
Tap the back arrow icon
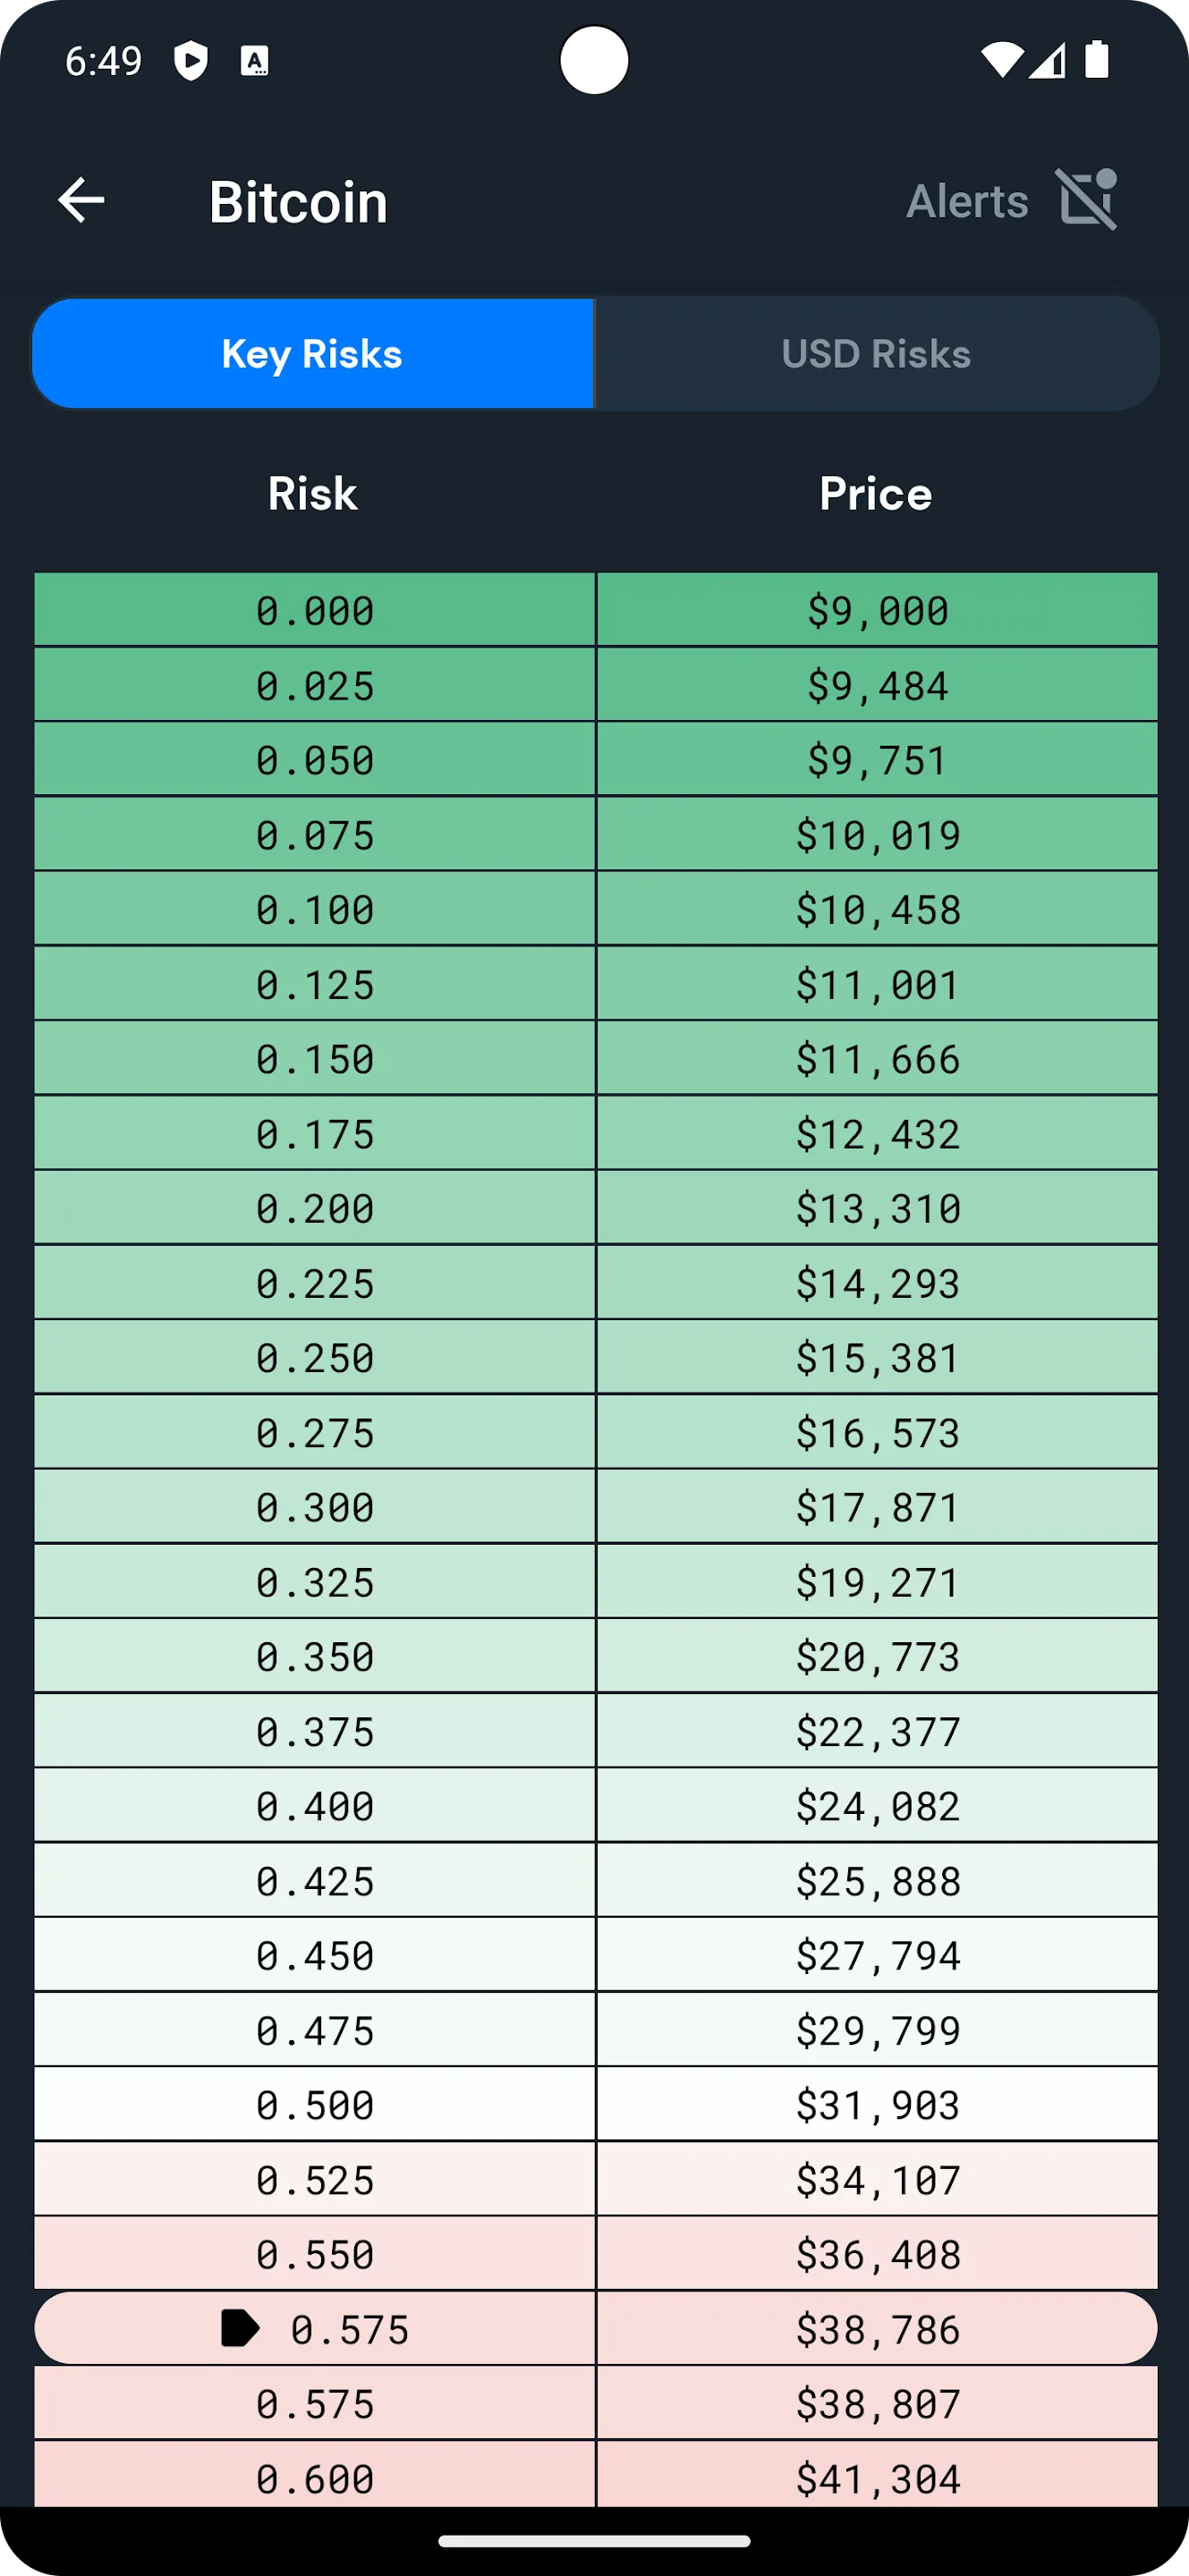pos(81,200)
